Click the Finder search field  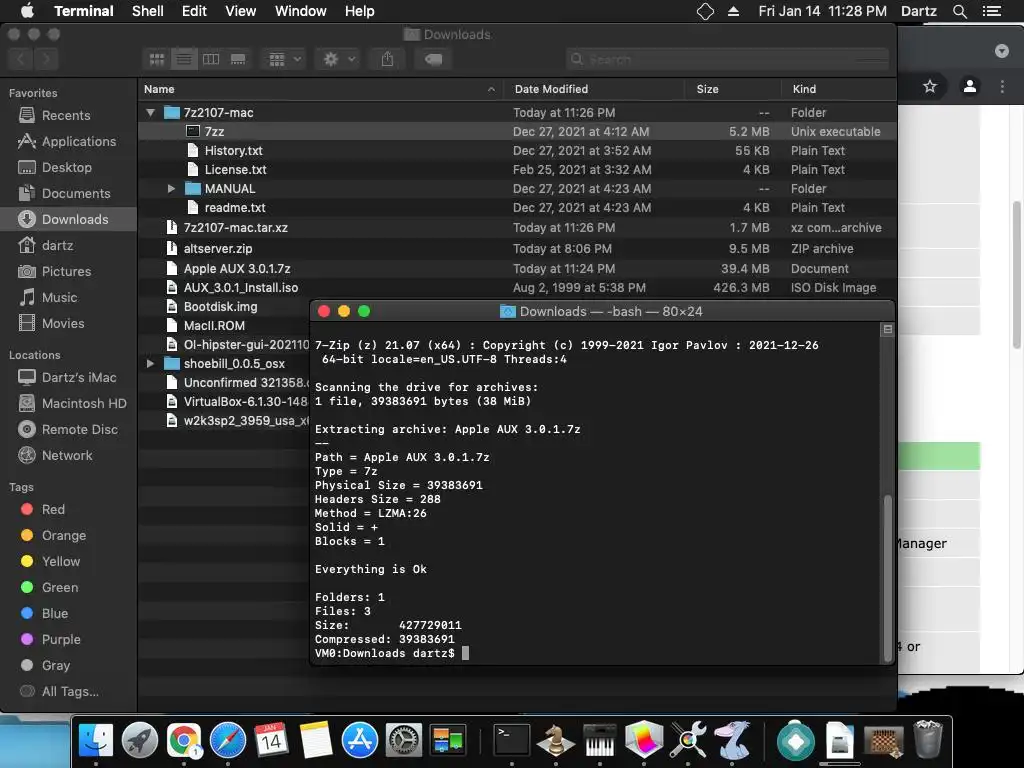point(728,59)
